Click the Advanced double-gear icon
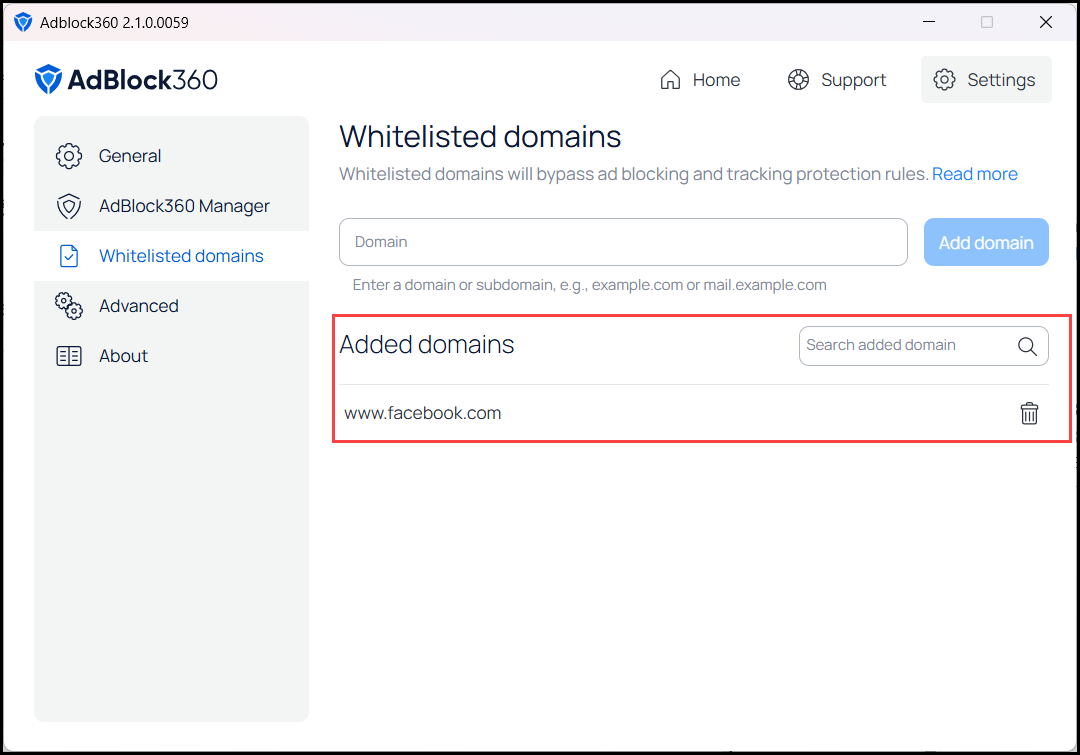 (69, 306)
